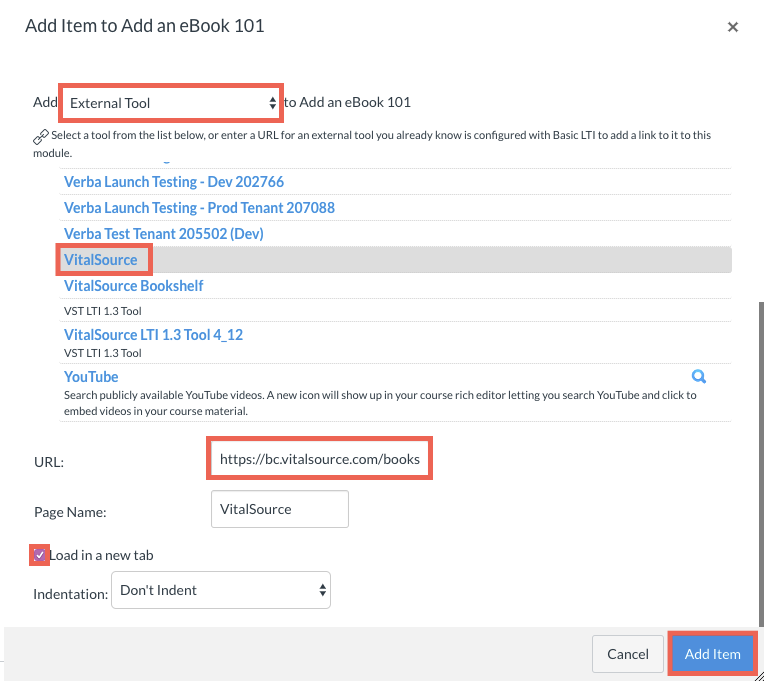
Task: Open the External Tool type dropdown
Action: coord(171,103)
